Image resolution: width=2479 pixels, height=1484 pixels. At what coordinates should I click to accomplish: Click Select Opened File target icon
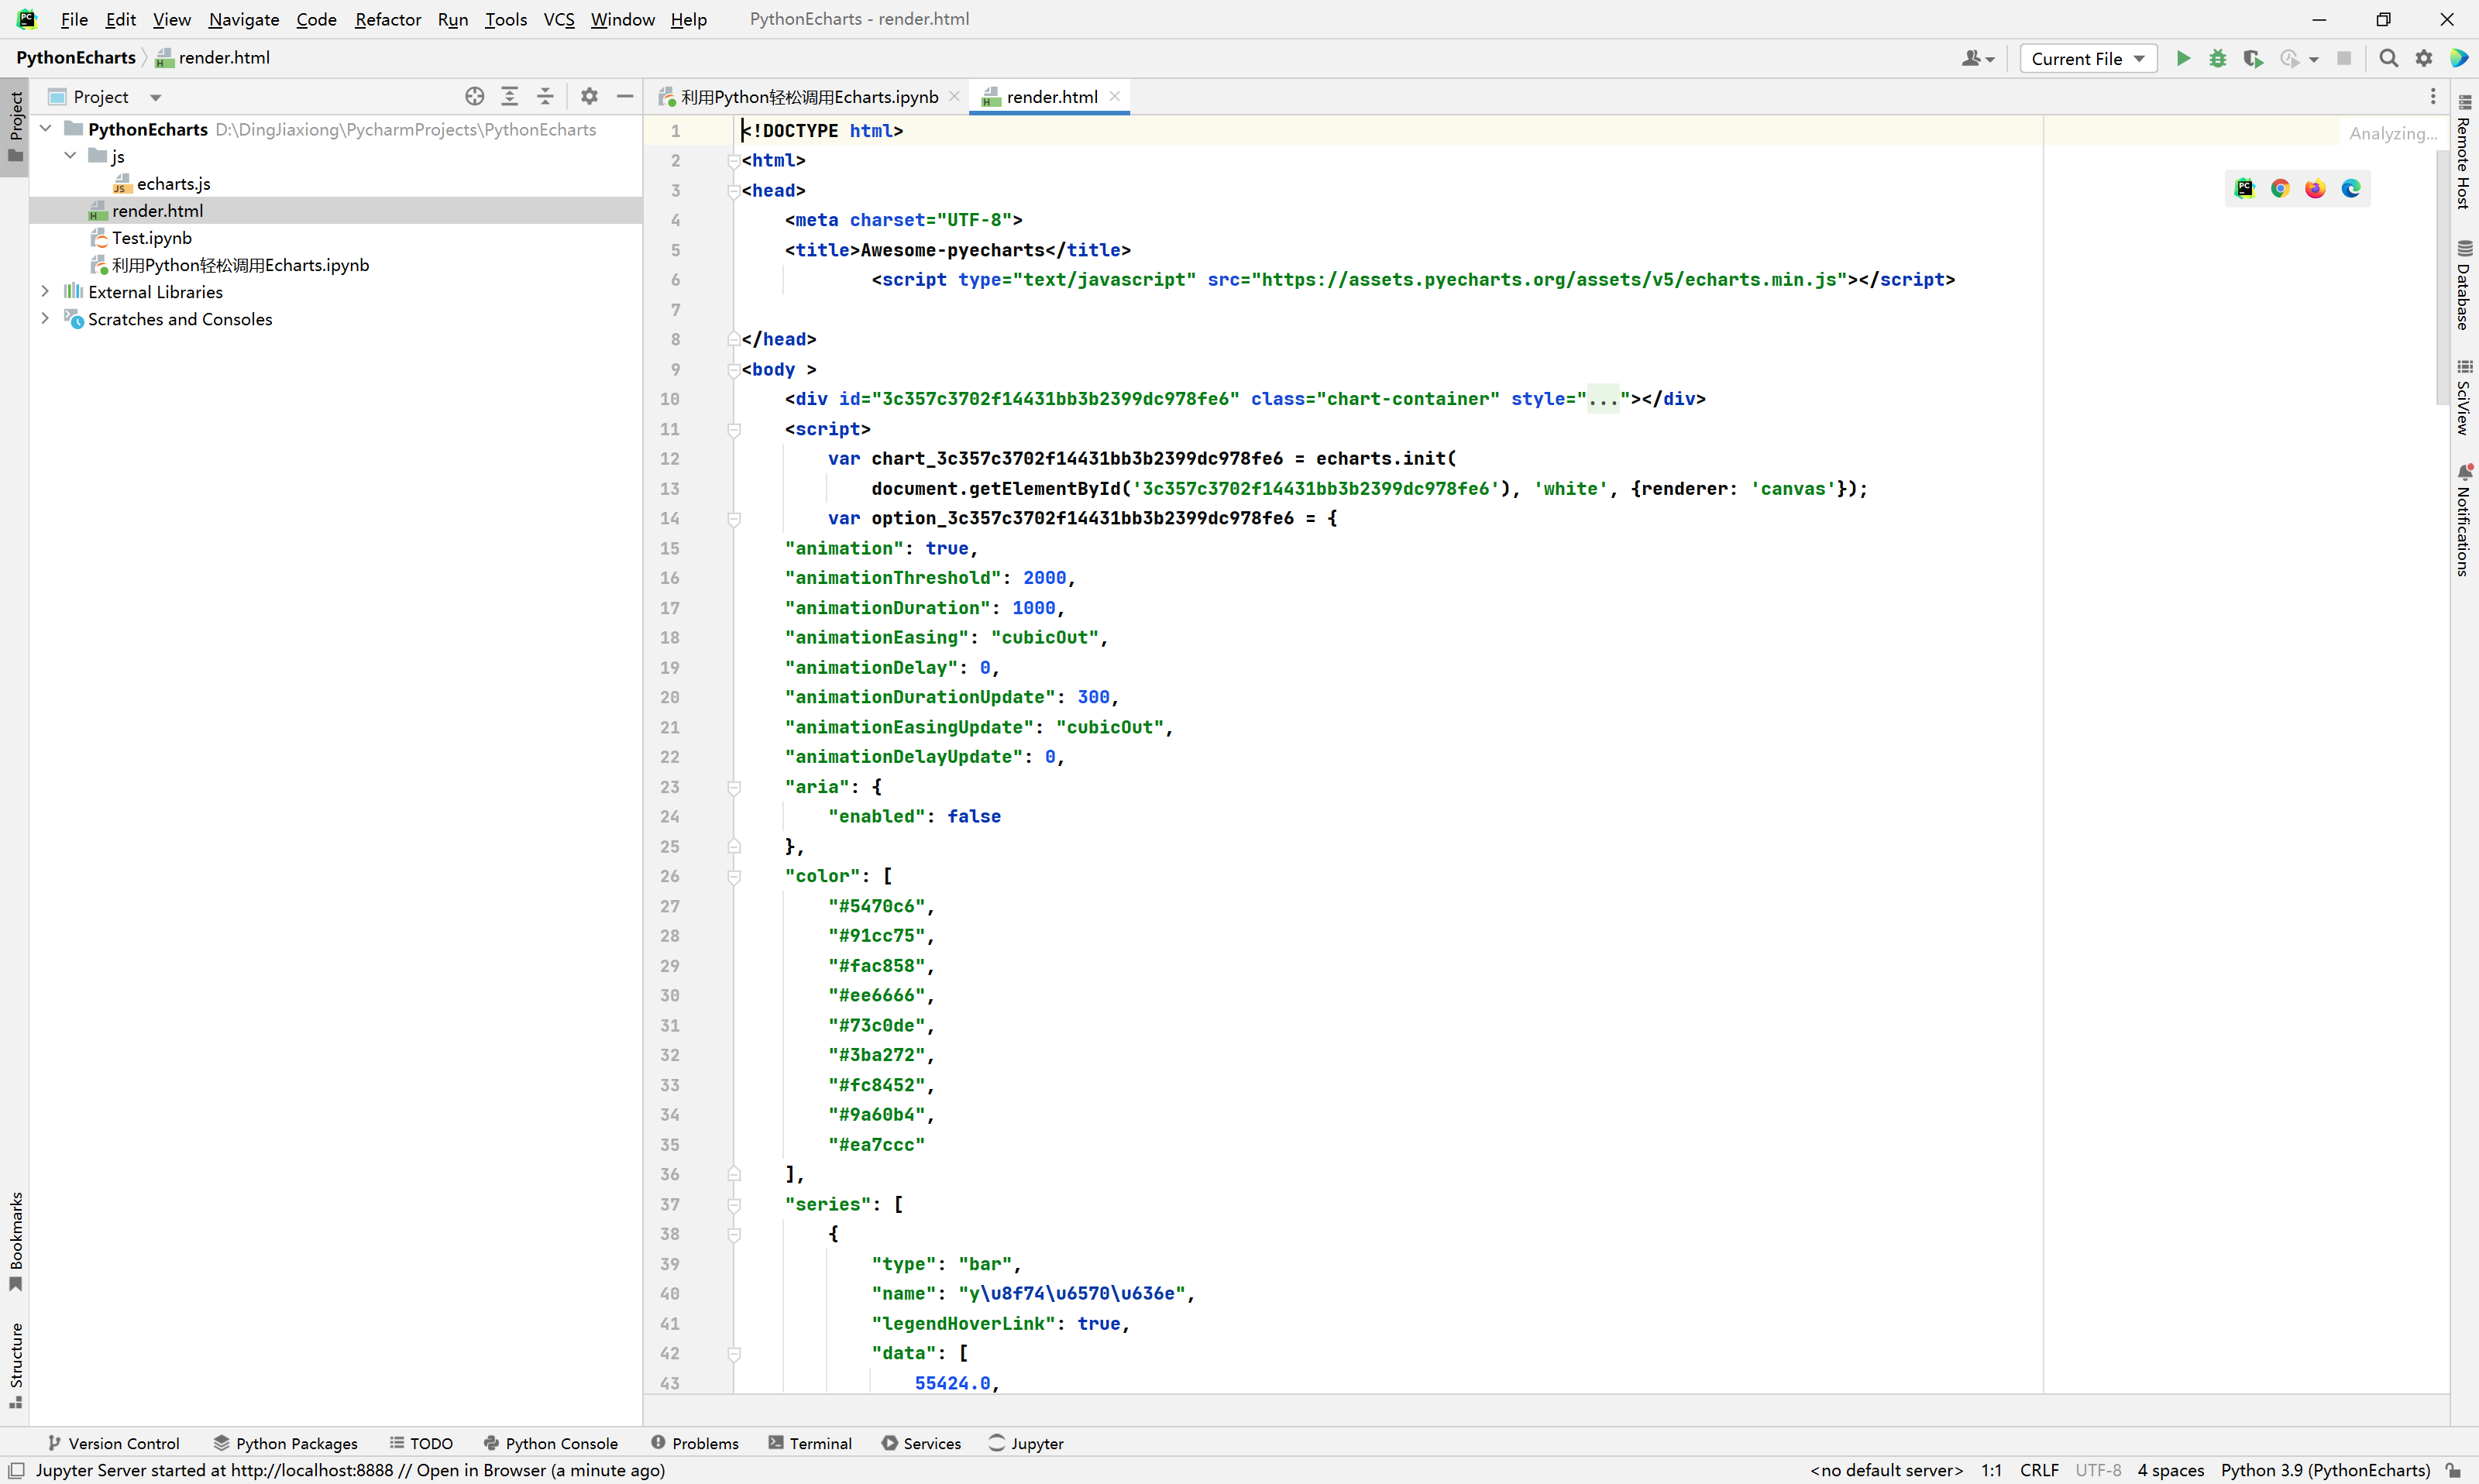(x=475, y=96)
